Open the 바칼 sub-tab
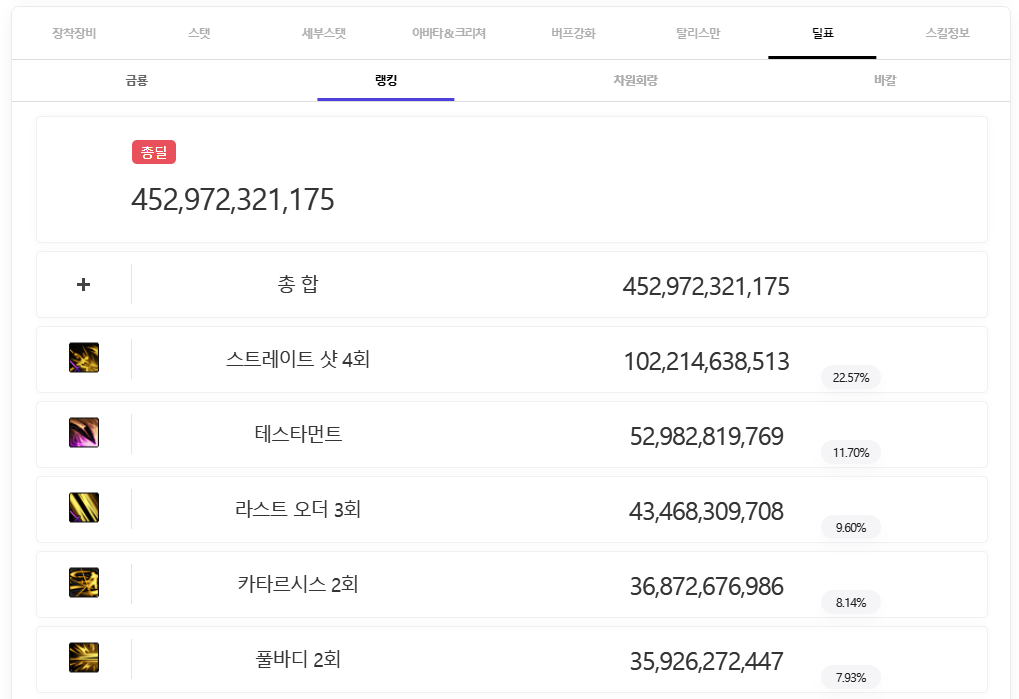 [x=885, y=80]
